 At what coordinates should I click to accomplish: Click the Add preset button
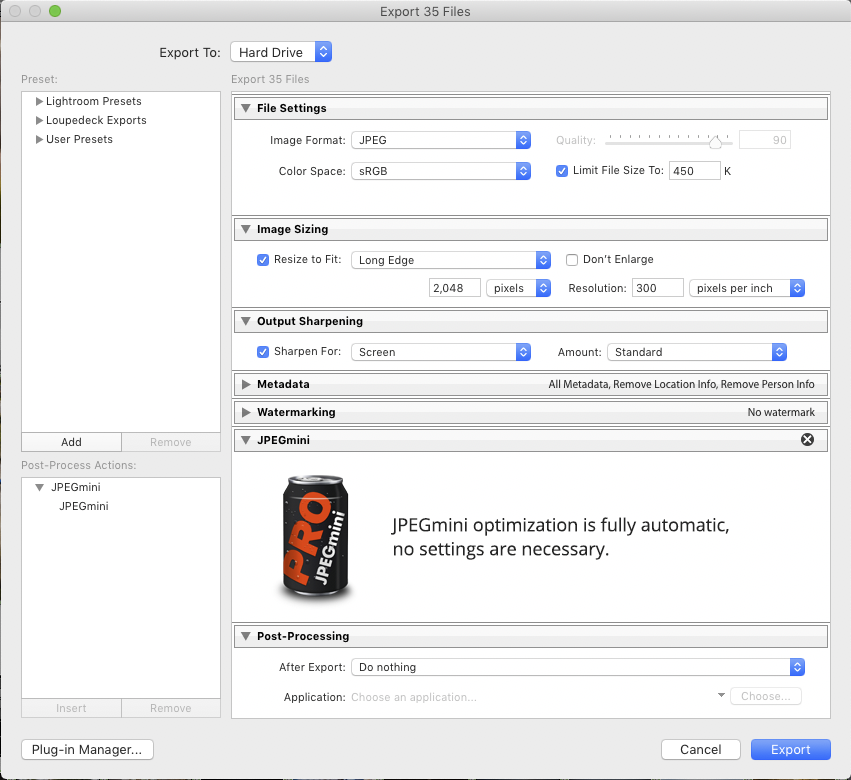(x=71, y=442)
